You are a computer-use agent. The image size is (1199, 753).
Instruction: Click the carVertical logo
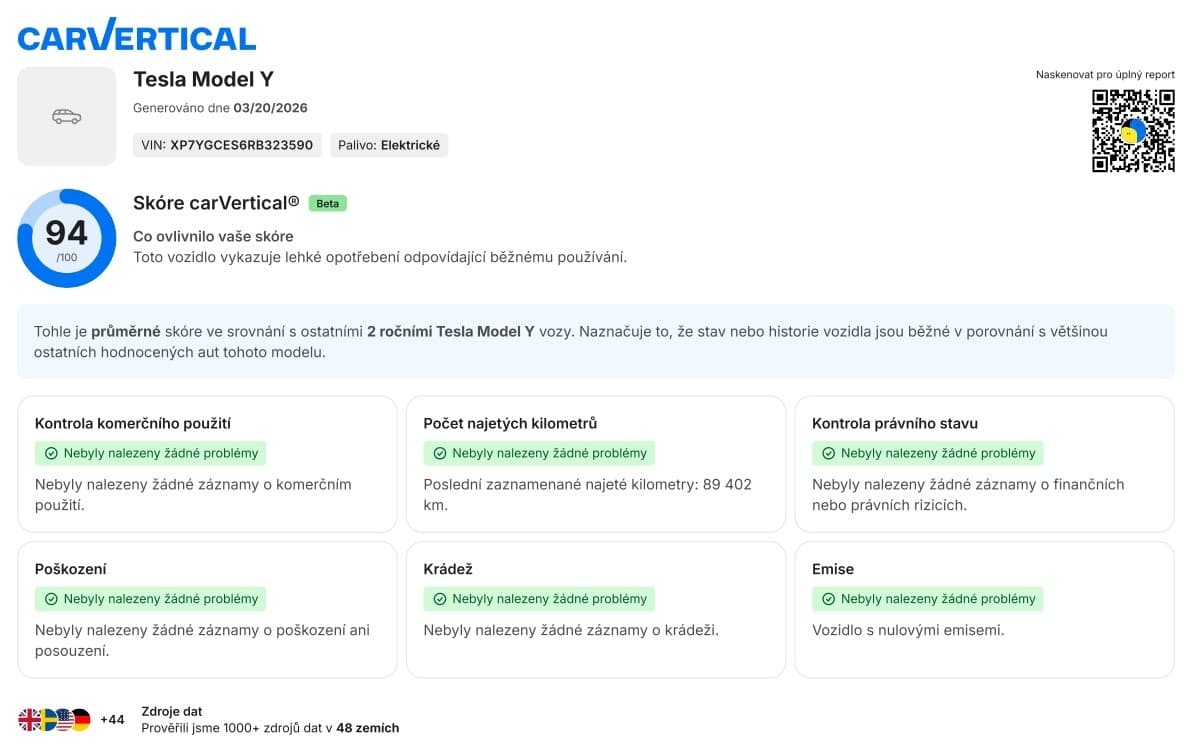(136, 35)
